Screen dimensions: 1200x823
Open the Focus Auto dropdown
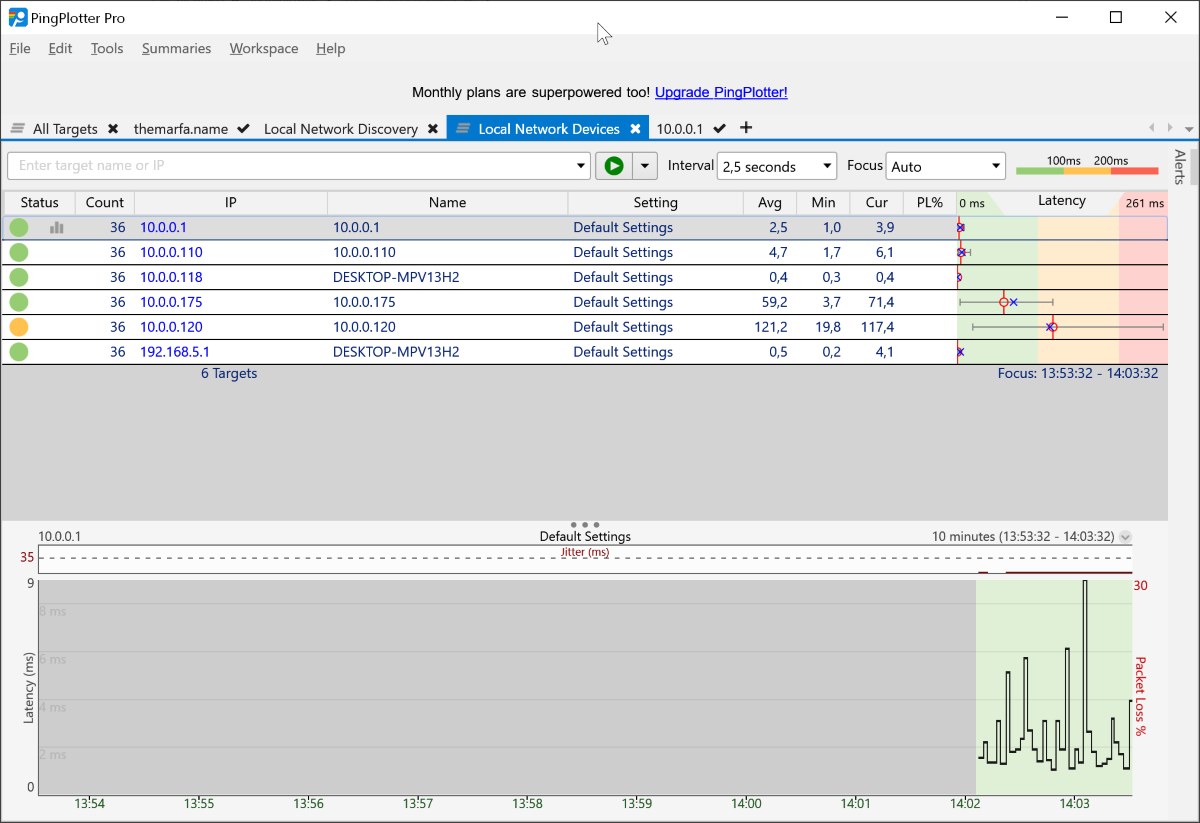tap(946, 166)
